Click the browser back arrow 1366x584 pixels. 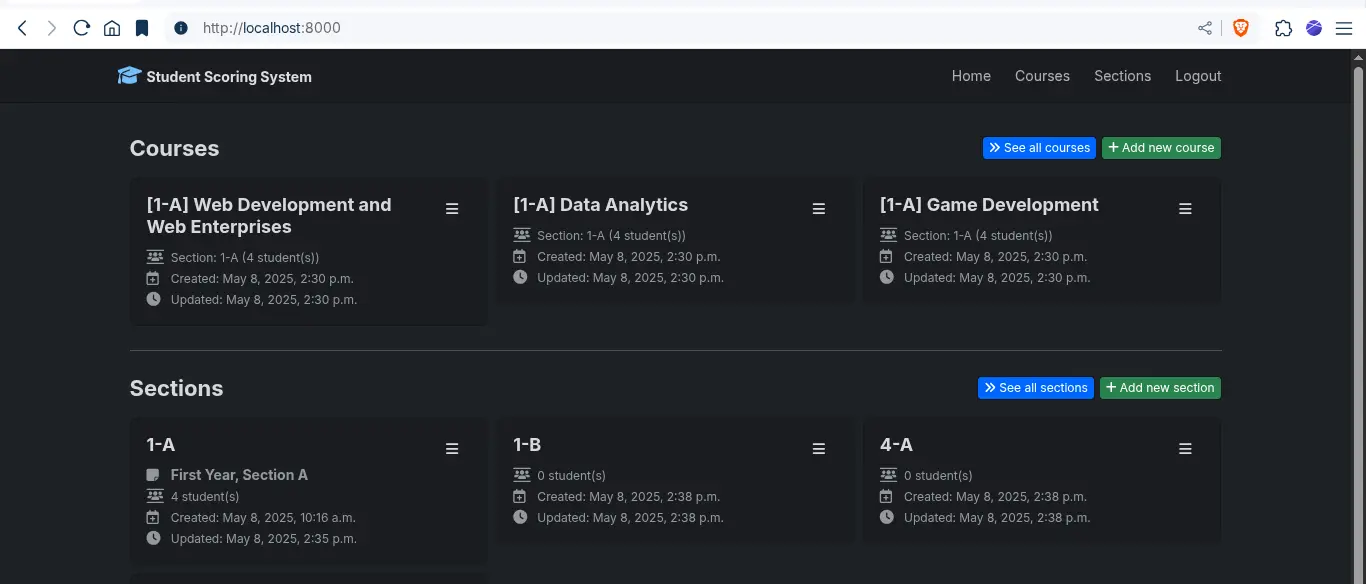tap(22, 28)
